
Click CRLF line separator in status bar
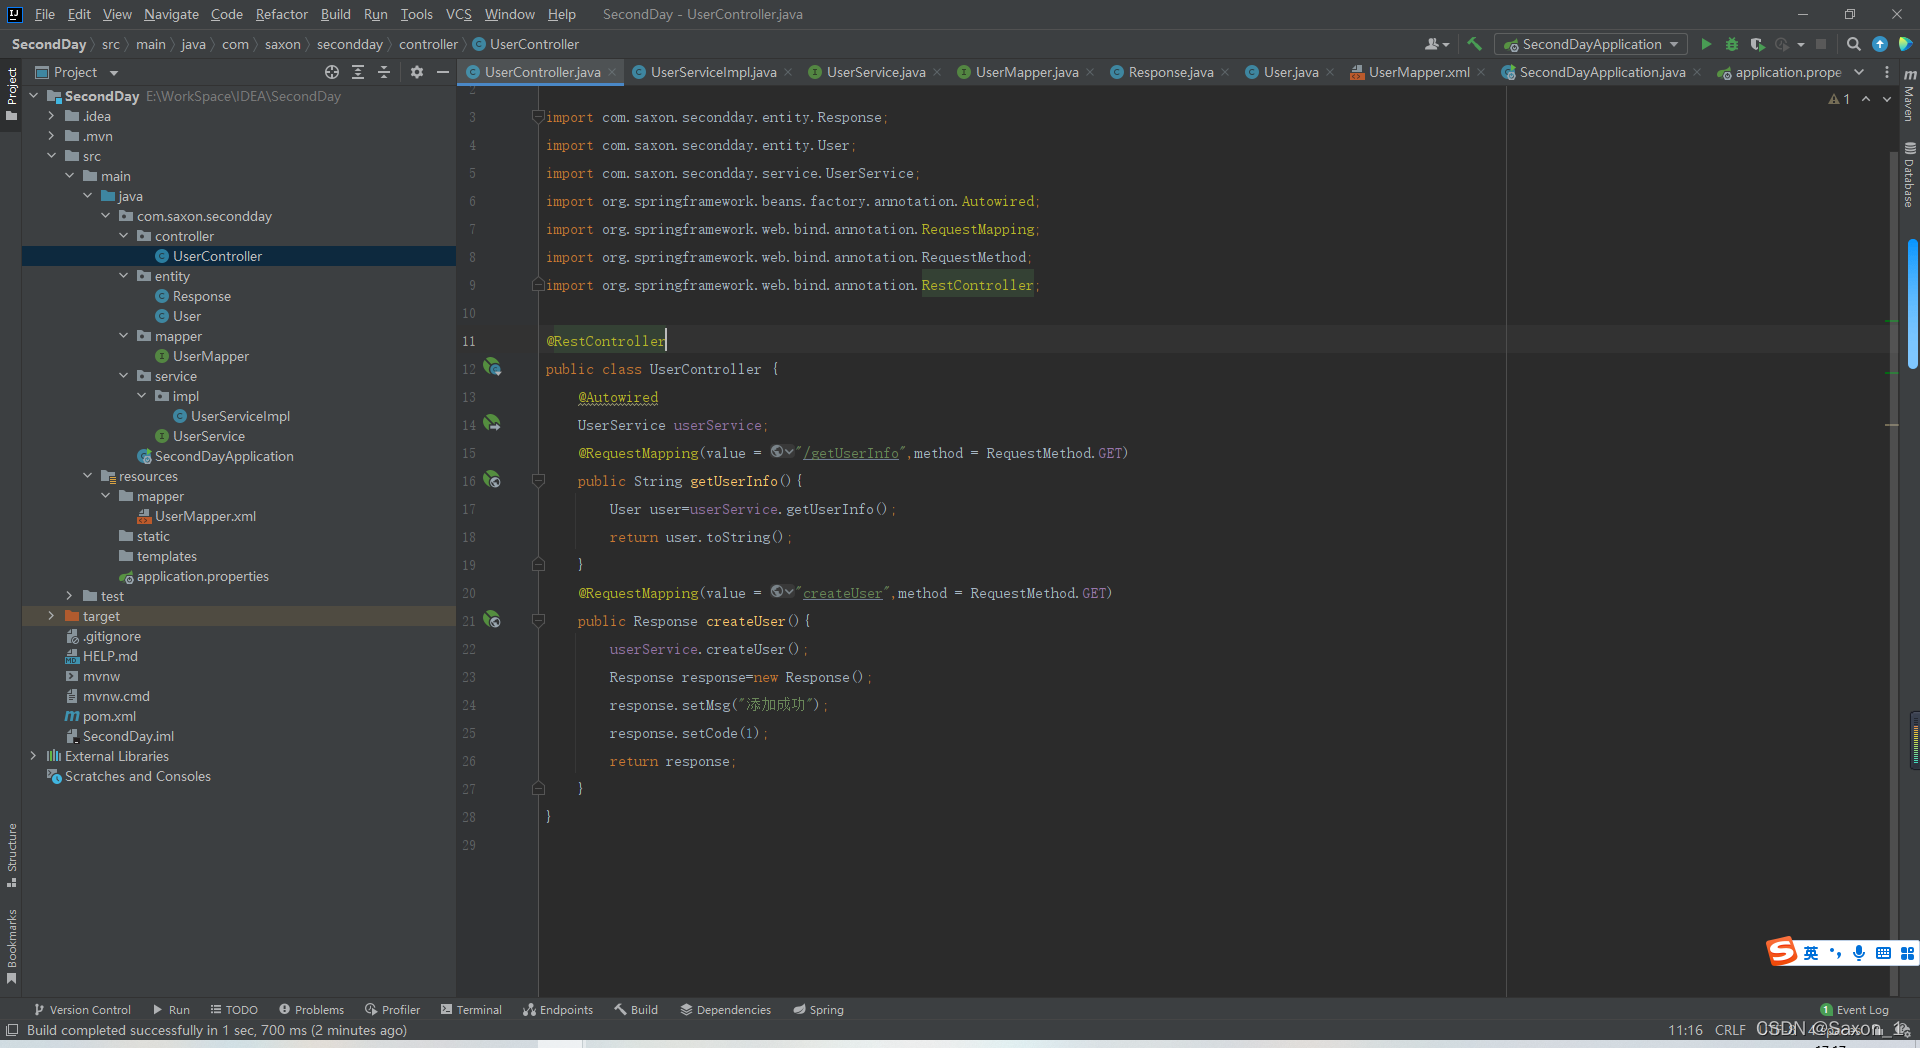tap(1730, 1030)
